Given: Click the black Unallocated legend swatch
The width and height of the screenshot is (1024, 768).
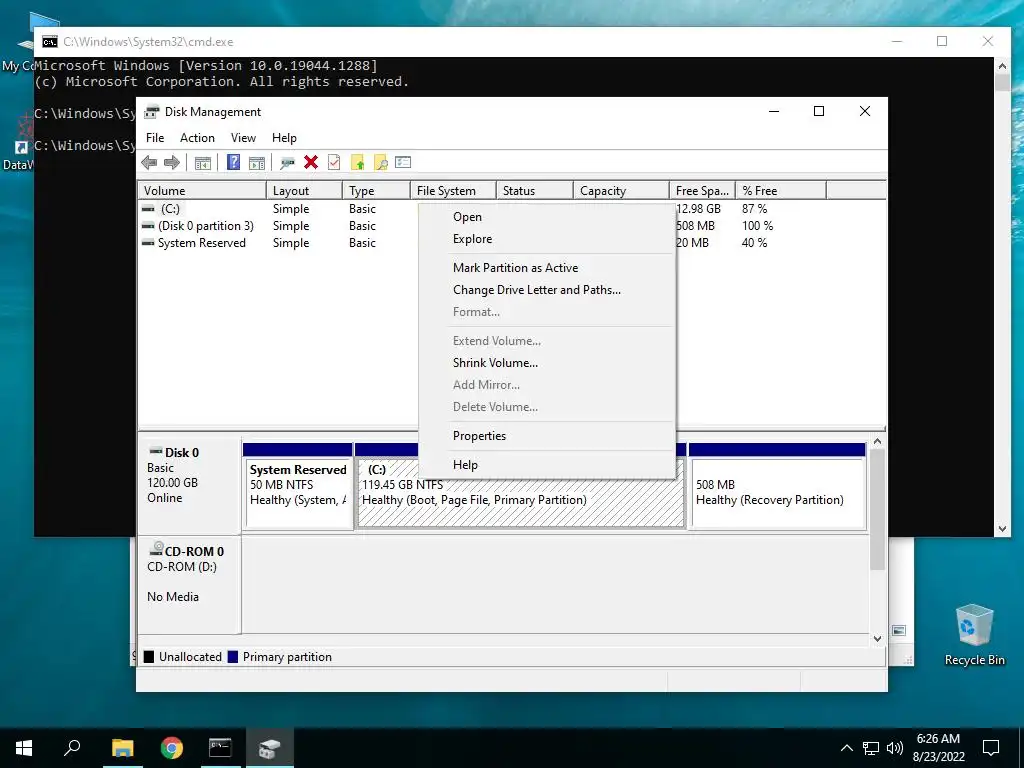Looking at the screenshot, I should point(149,657).
